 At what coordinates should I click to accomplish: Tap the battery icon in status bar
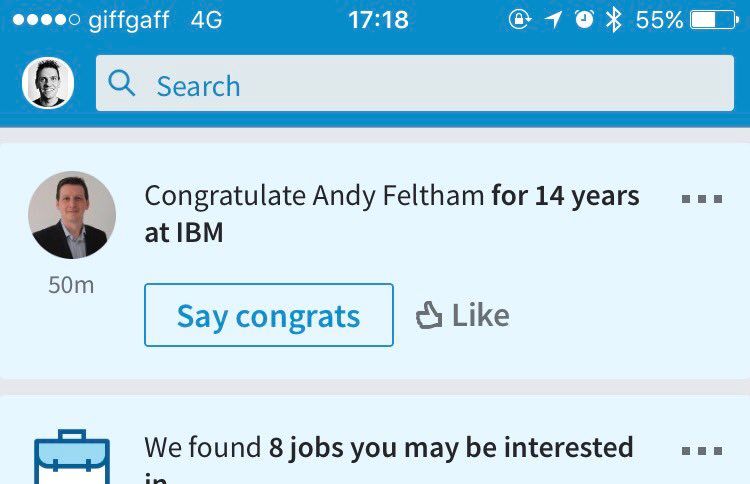tap(714, 20)
